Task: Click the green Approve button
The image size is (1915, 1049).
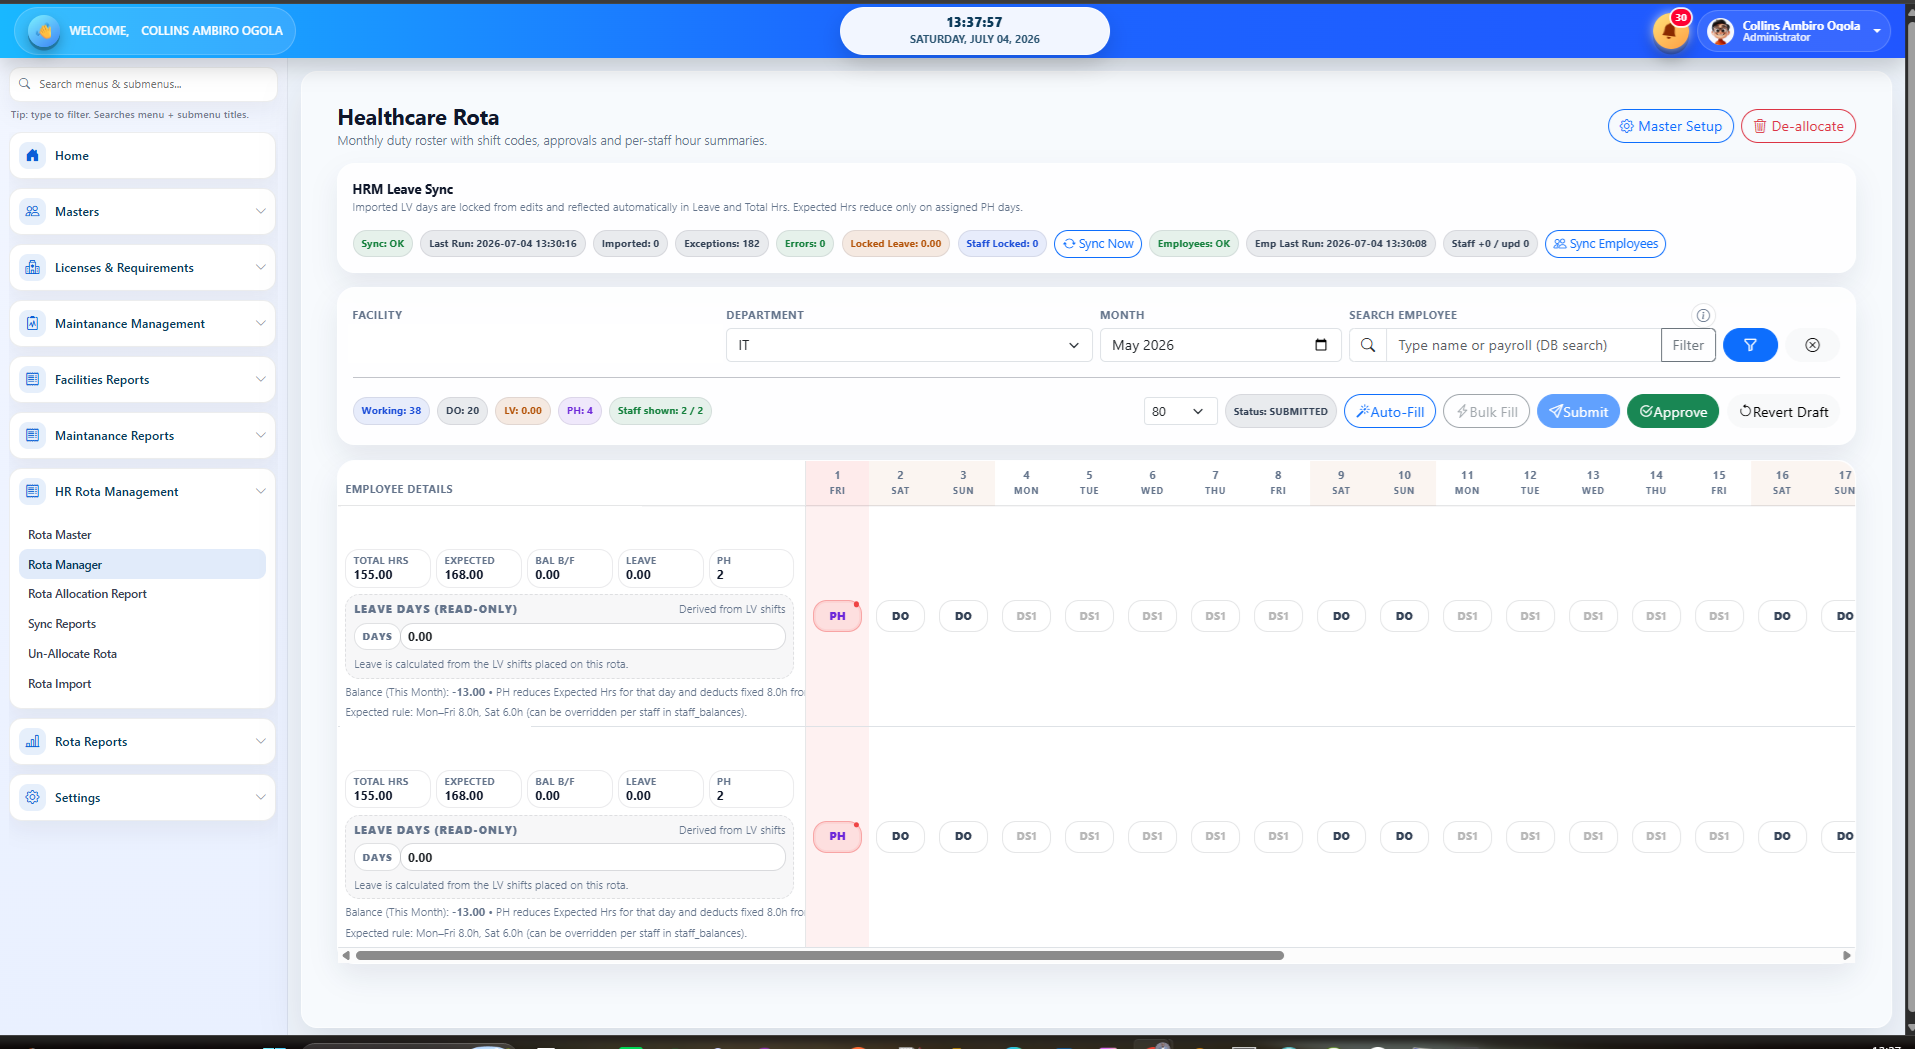Action: [1673, 411]
